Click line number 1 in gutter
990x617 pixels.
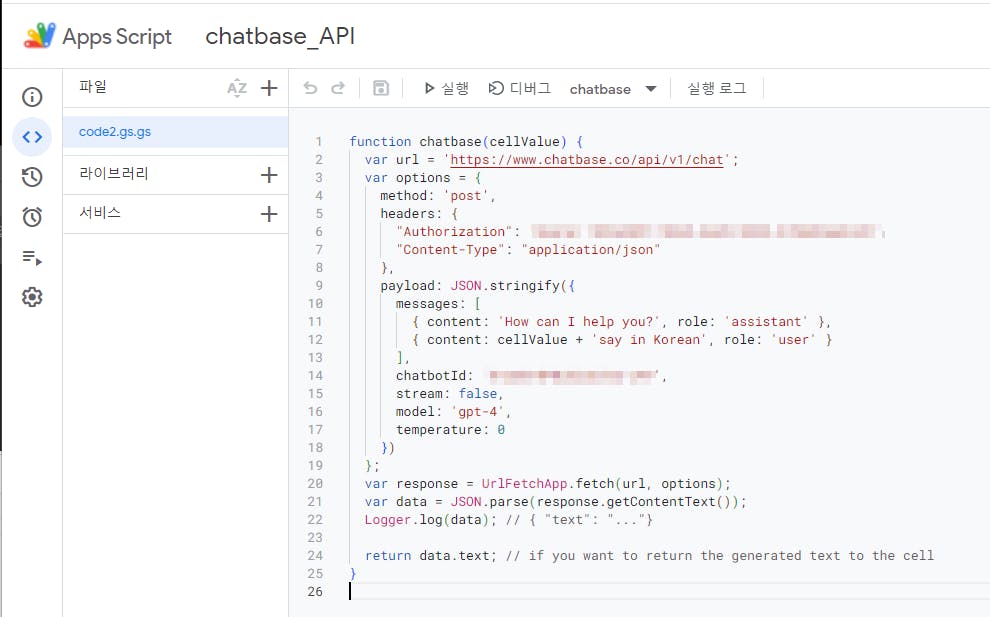[x=319, y=141]
